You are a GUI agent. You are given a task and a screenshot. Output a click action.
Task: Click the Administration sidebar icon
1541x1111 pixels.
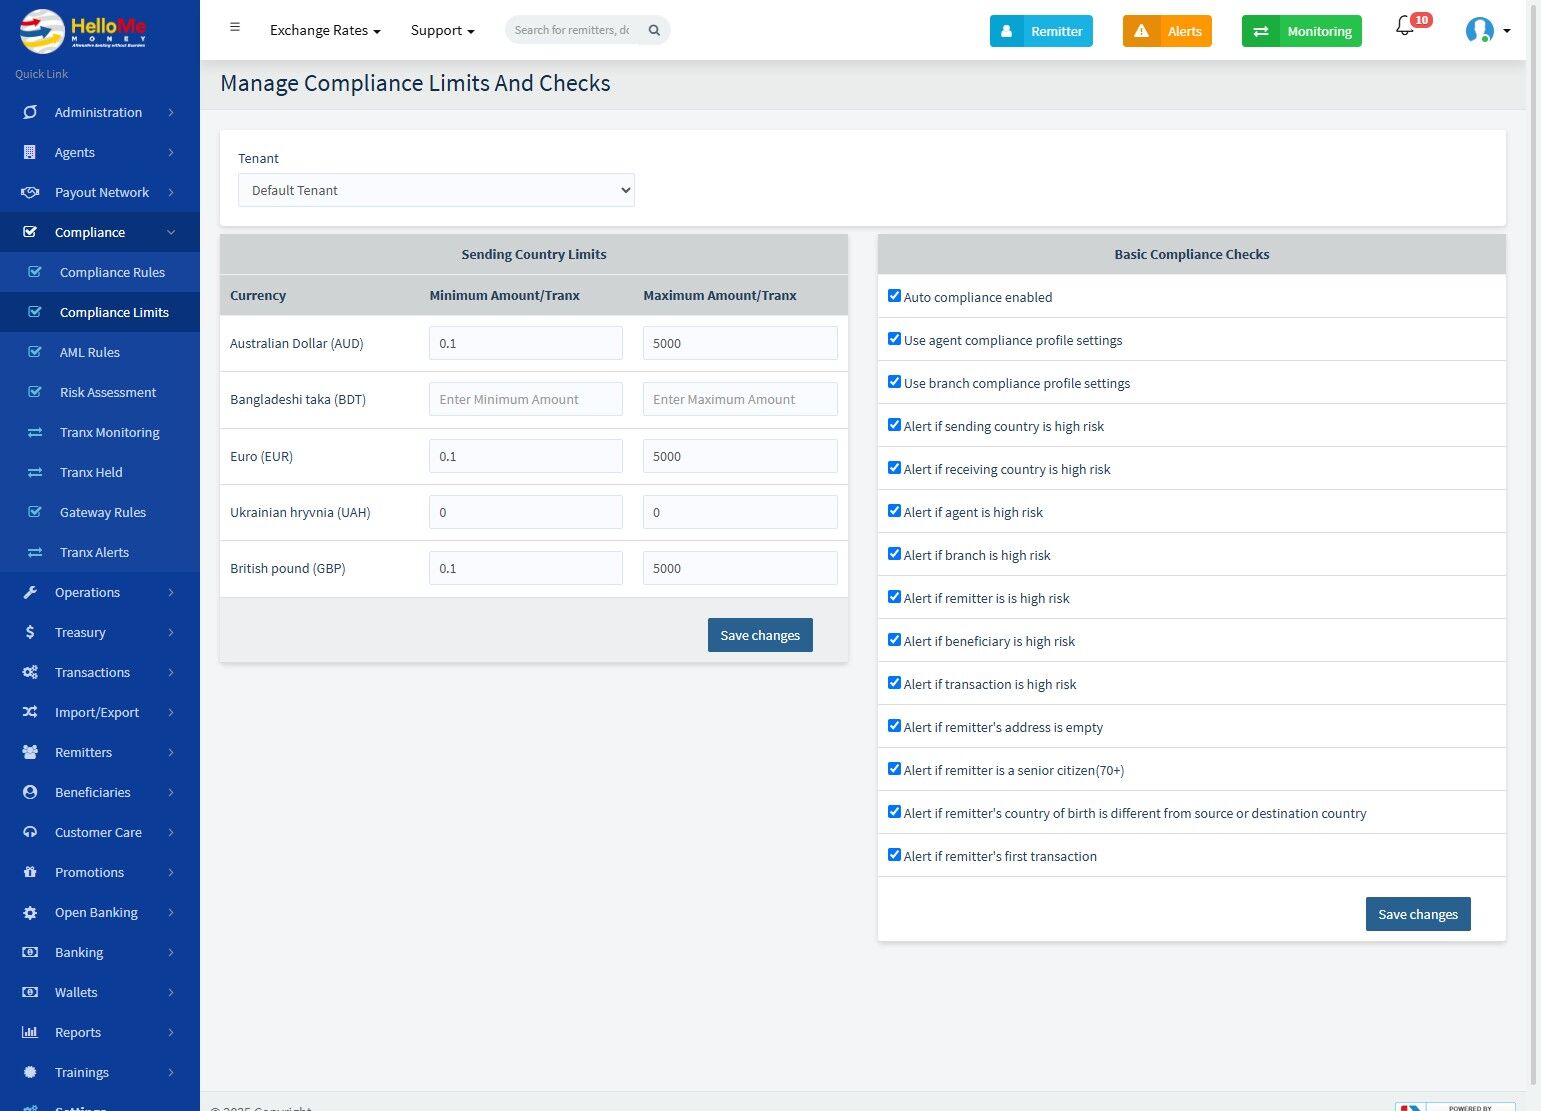(30, 112)
